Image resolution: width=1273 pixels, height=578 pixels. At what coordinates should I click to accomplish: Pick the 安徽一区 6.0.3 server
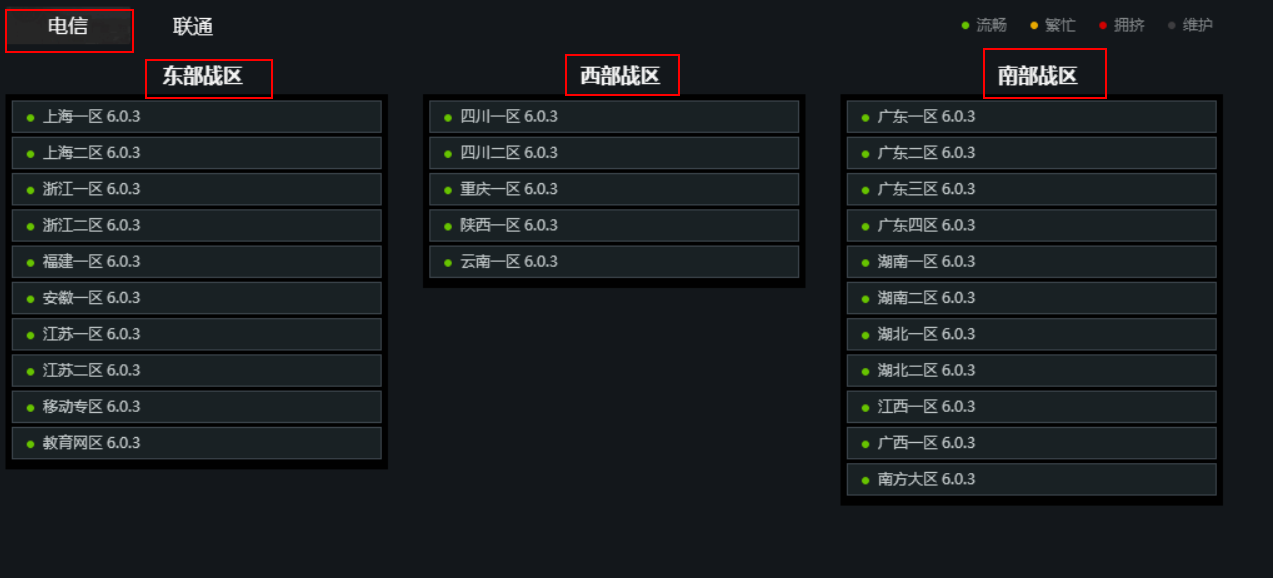tap(197, 298)
